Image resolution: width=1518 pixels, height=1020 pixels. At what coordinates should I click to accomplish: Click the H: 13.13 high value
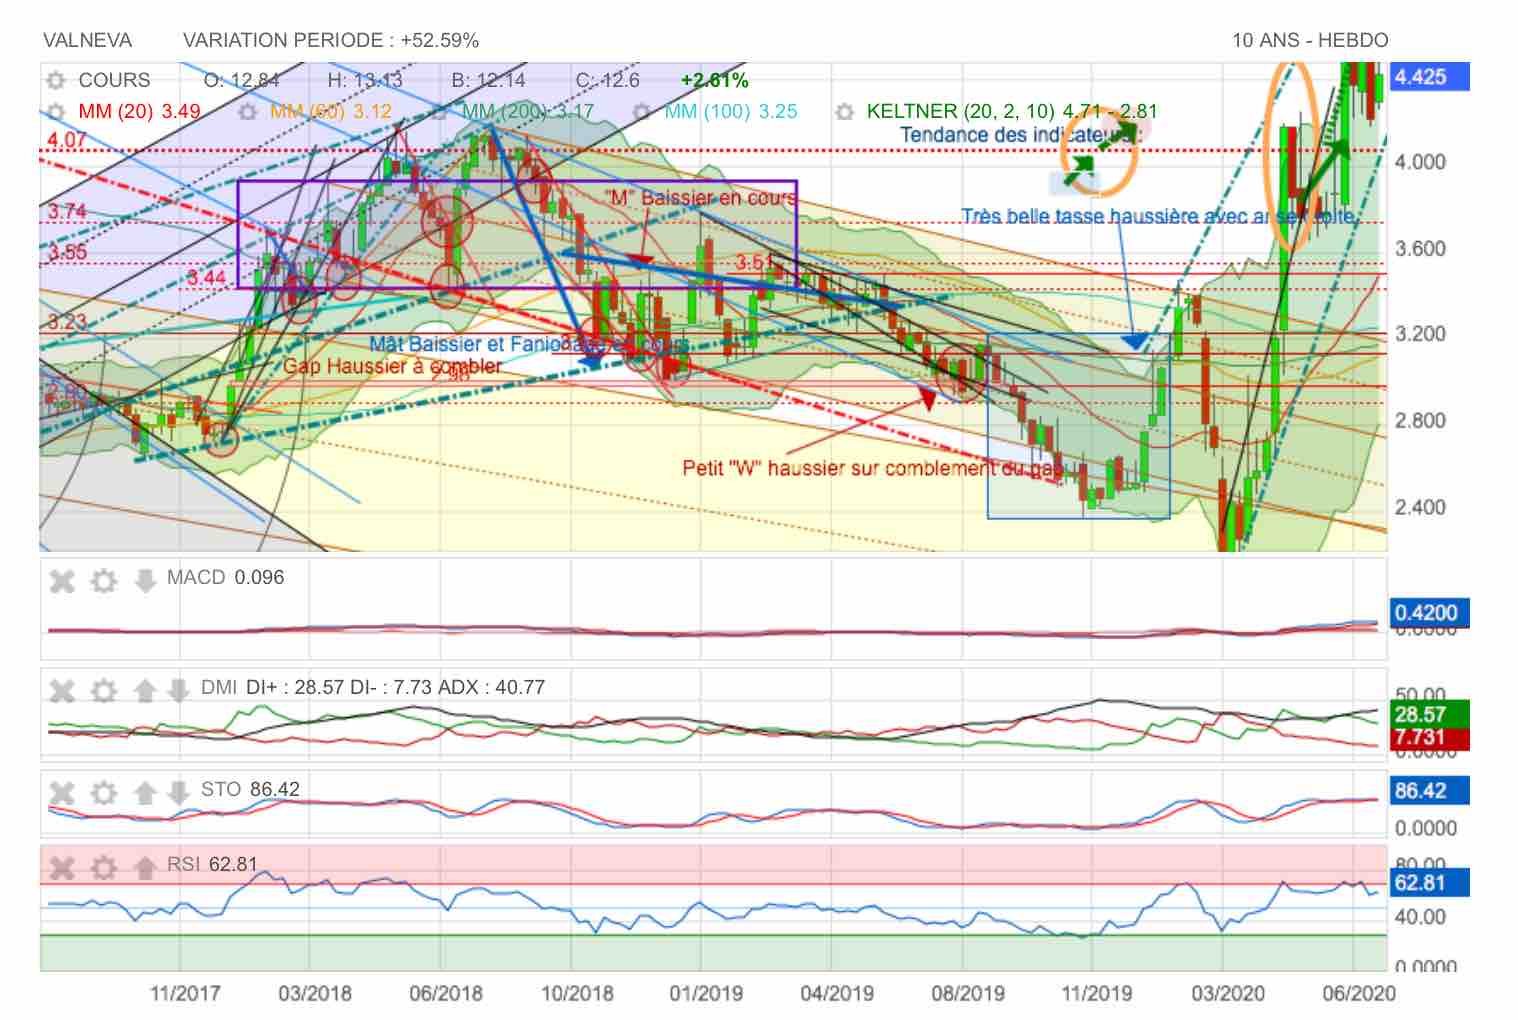(365, 80)
